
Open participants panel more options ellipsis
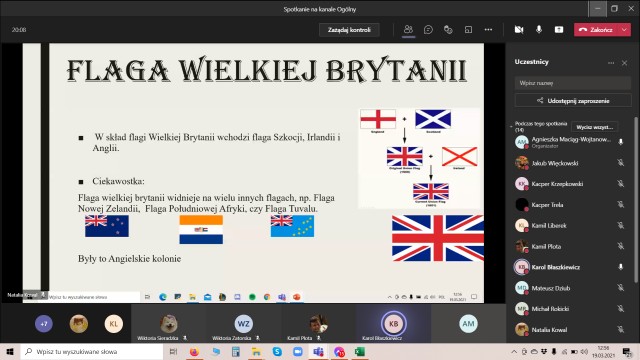611,63
